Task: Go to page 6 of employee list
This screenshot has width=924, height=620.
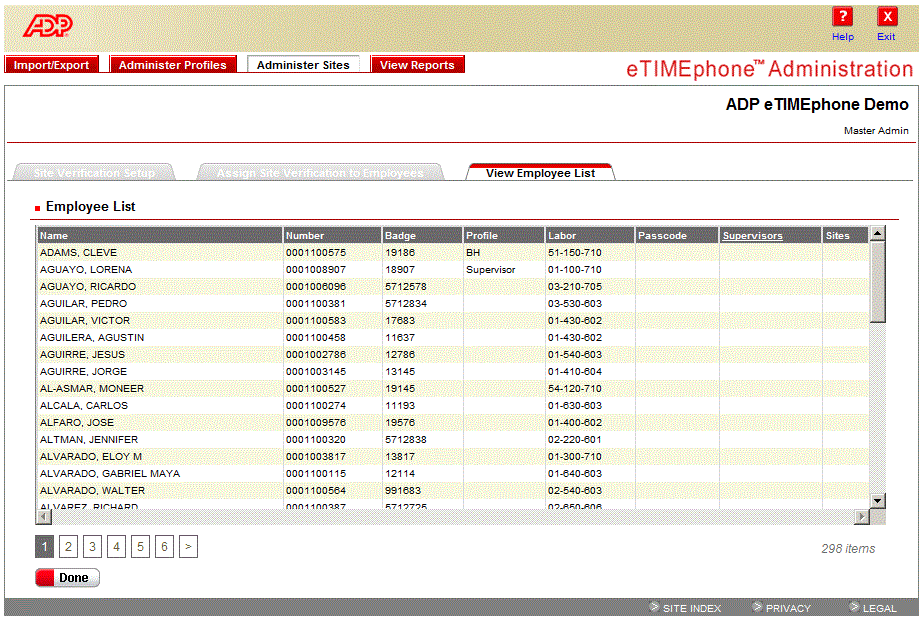Action: click(164, 546)
